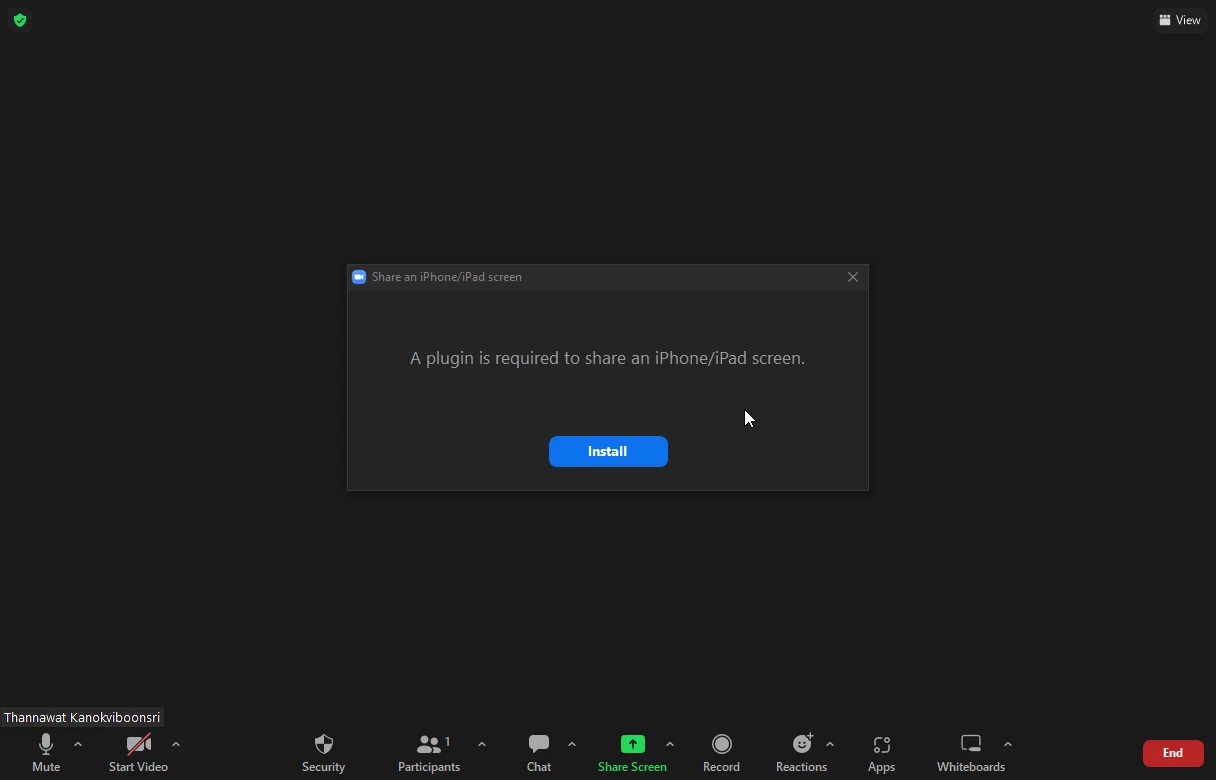
Task: Start recording with the Record button
Action: point(721,753)
